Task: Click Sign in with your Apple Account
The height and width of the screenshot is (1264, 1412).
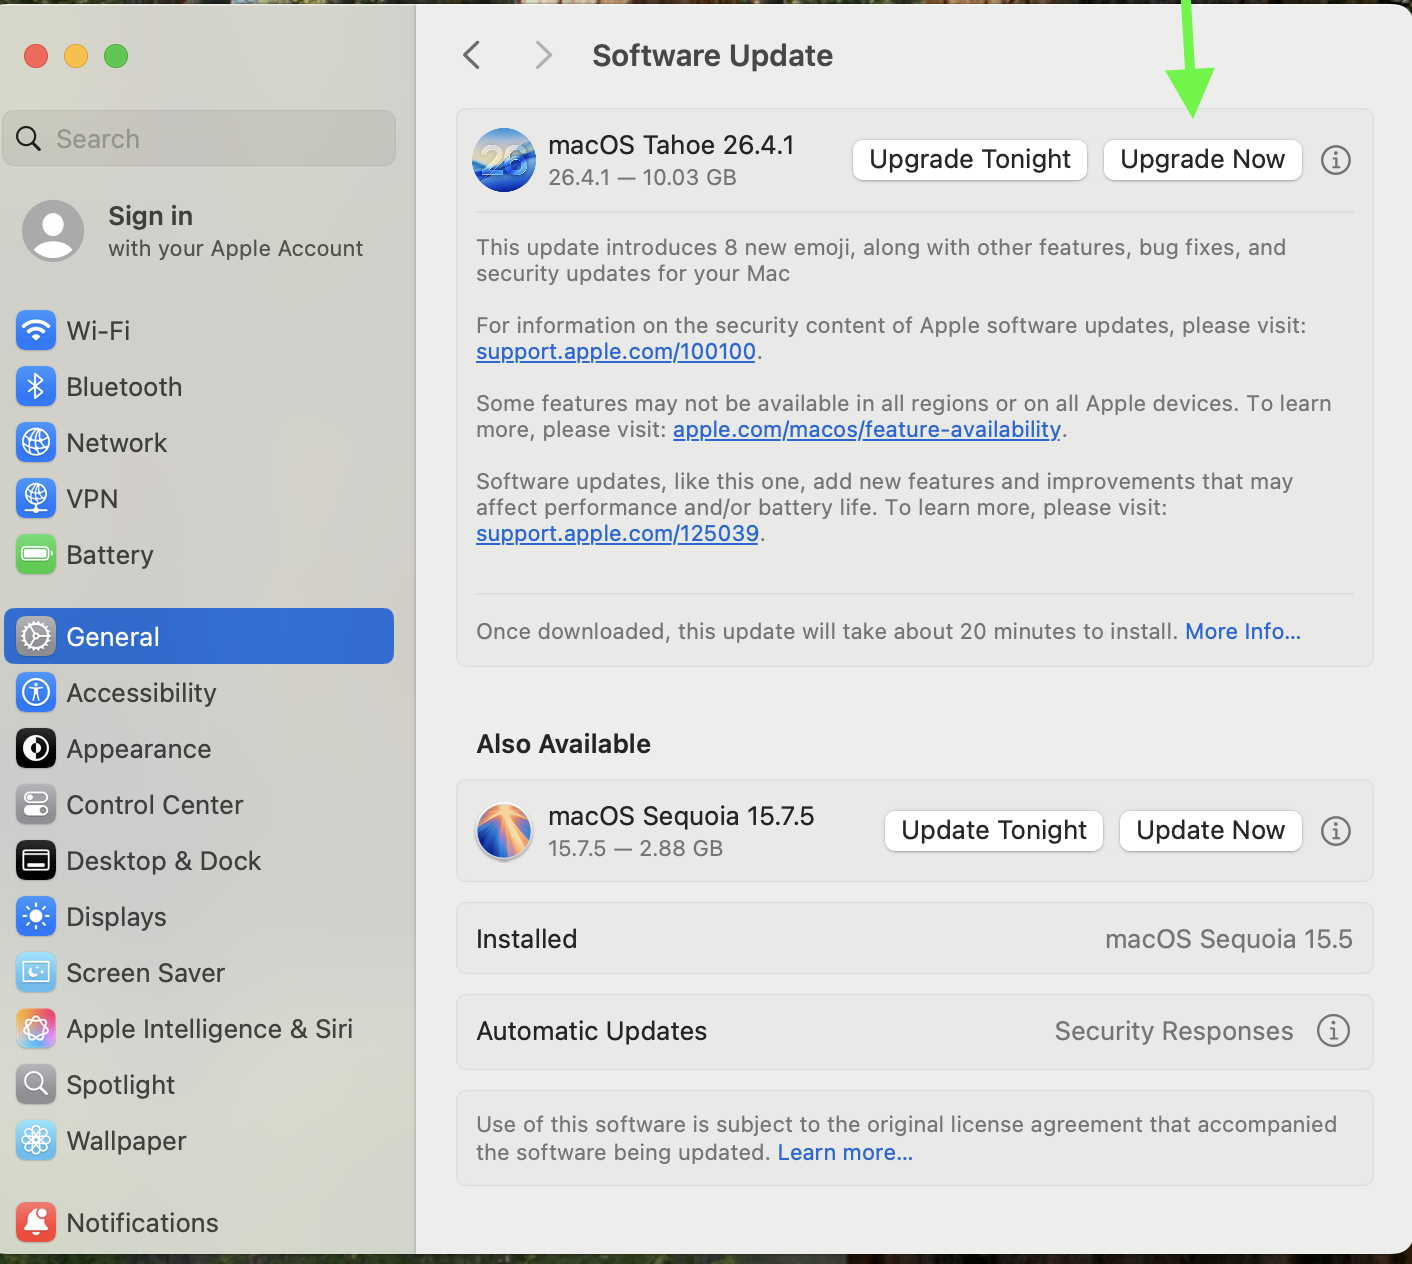Action: point(200,231)
